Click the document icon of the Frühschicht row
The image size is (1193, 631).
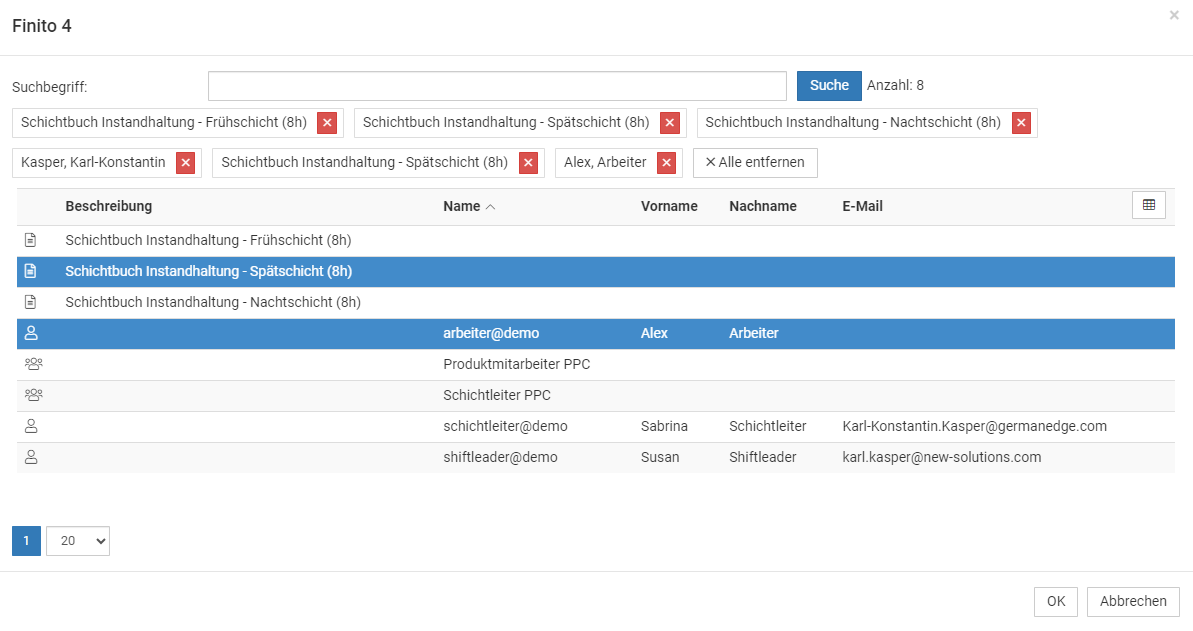coord(30,241)
